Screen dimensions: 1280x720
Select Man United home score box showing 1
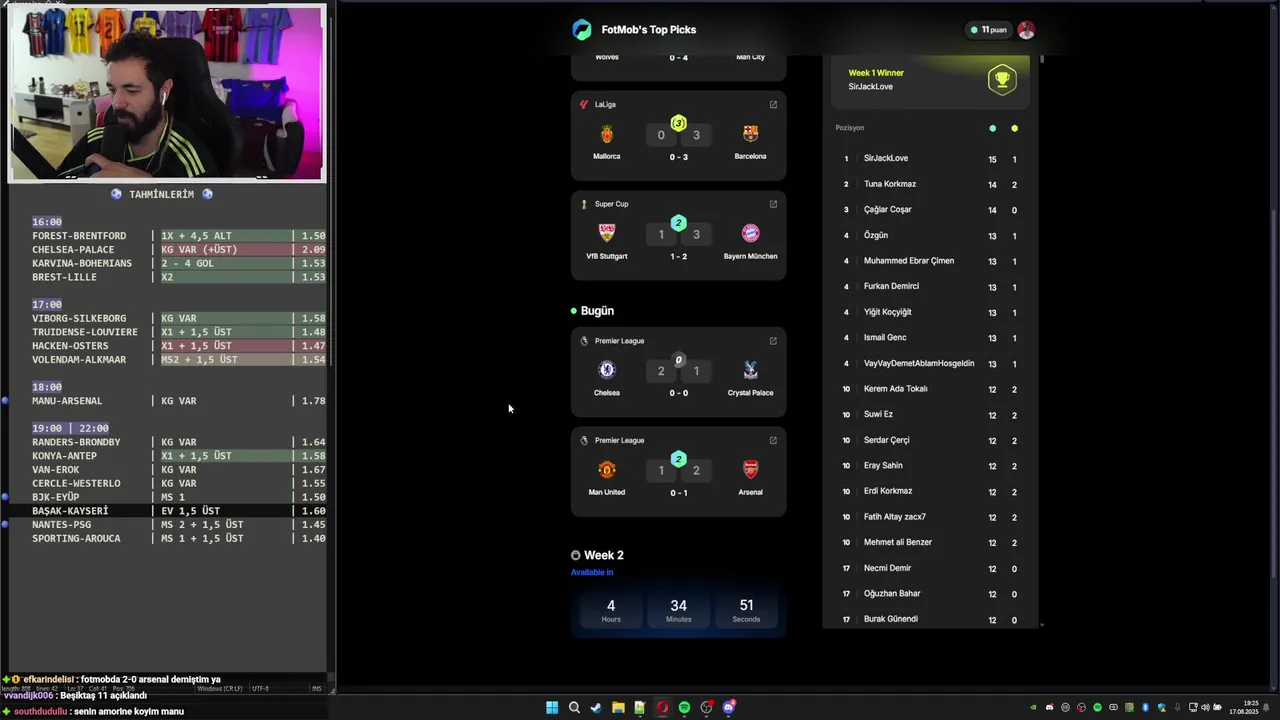coord(661,470)
